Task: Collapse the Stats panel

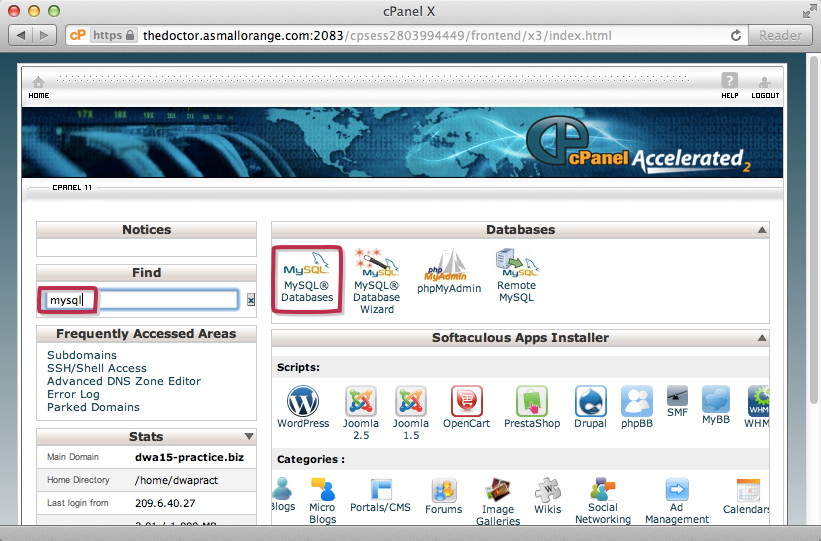Action: click(249, 437)
